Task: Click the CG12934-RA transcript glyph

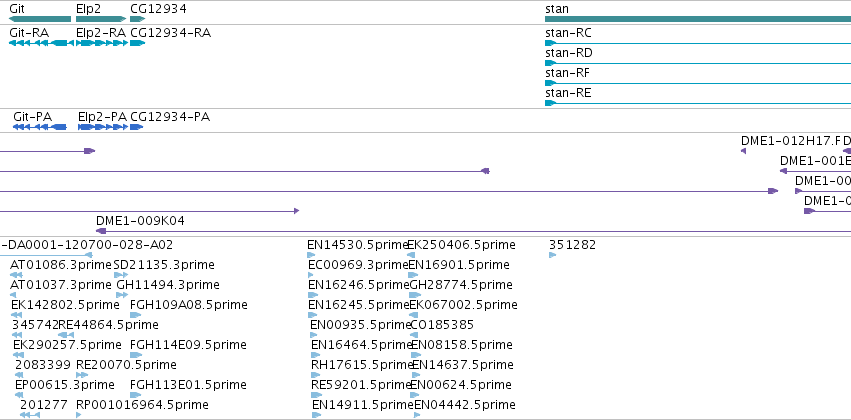Action: pos(138,43)
